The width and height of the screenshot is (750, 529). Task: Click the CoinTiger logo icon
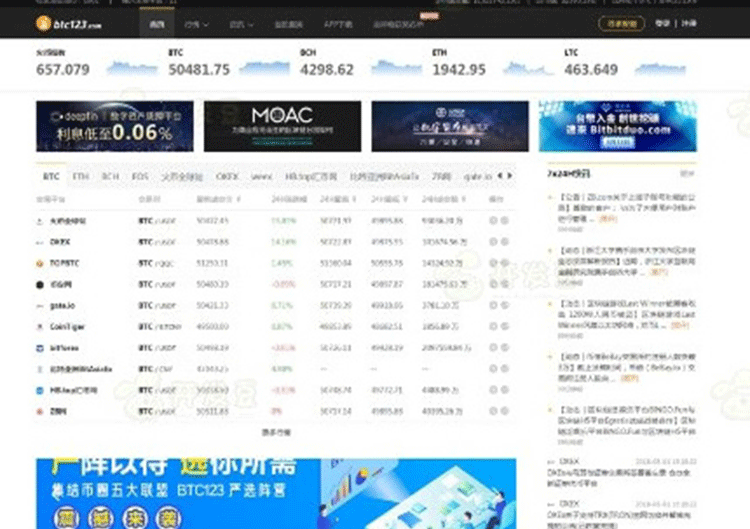coord(40,327)
